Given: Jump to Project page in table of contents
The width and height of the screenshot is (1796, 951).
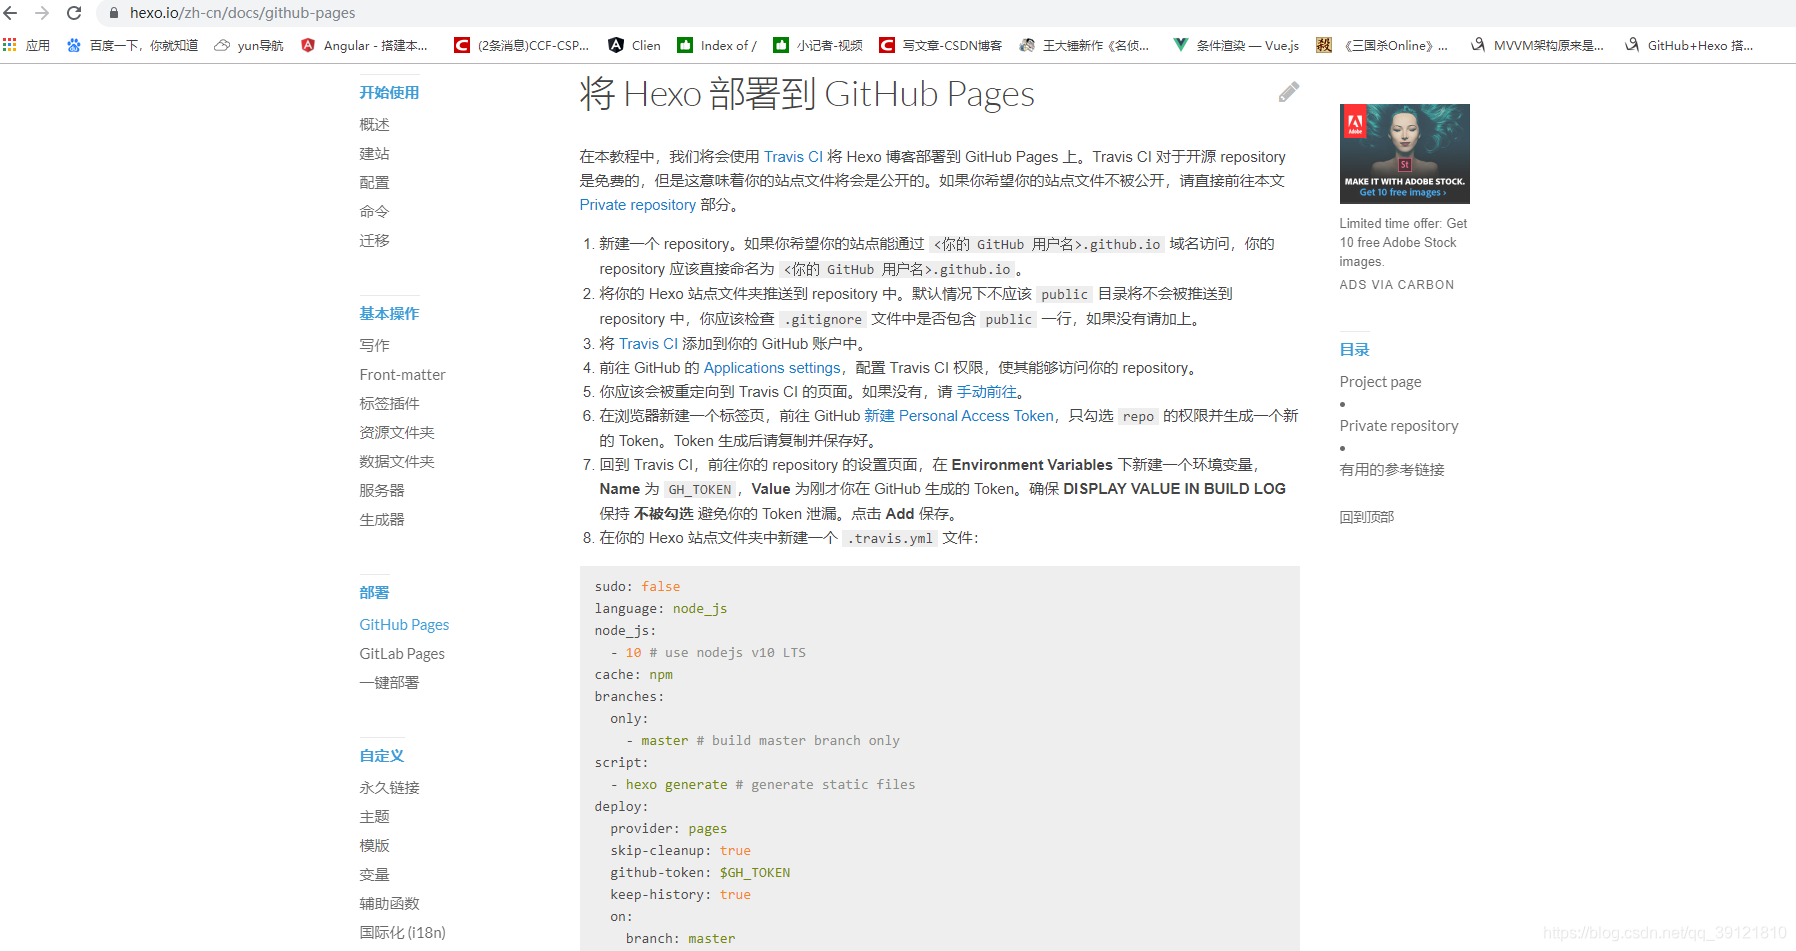Looking at the screenshot, I should tap(1380, 381).
